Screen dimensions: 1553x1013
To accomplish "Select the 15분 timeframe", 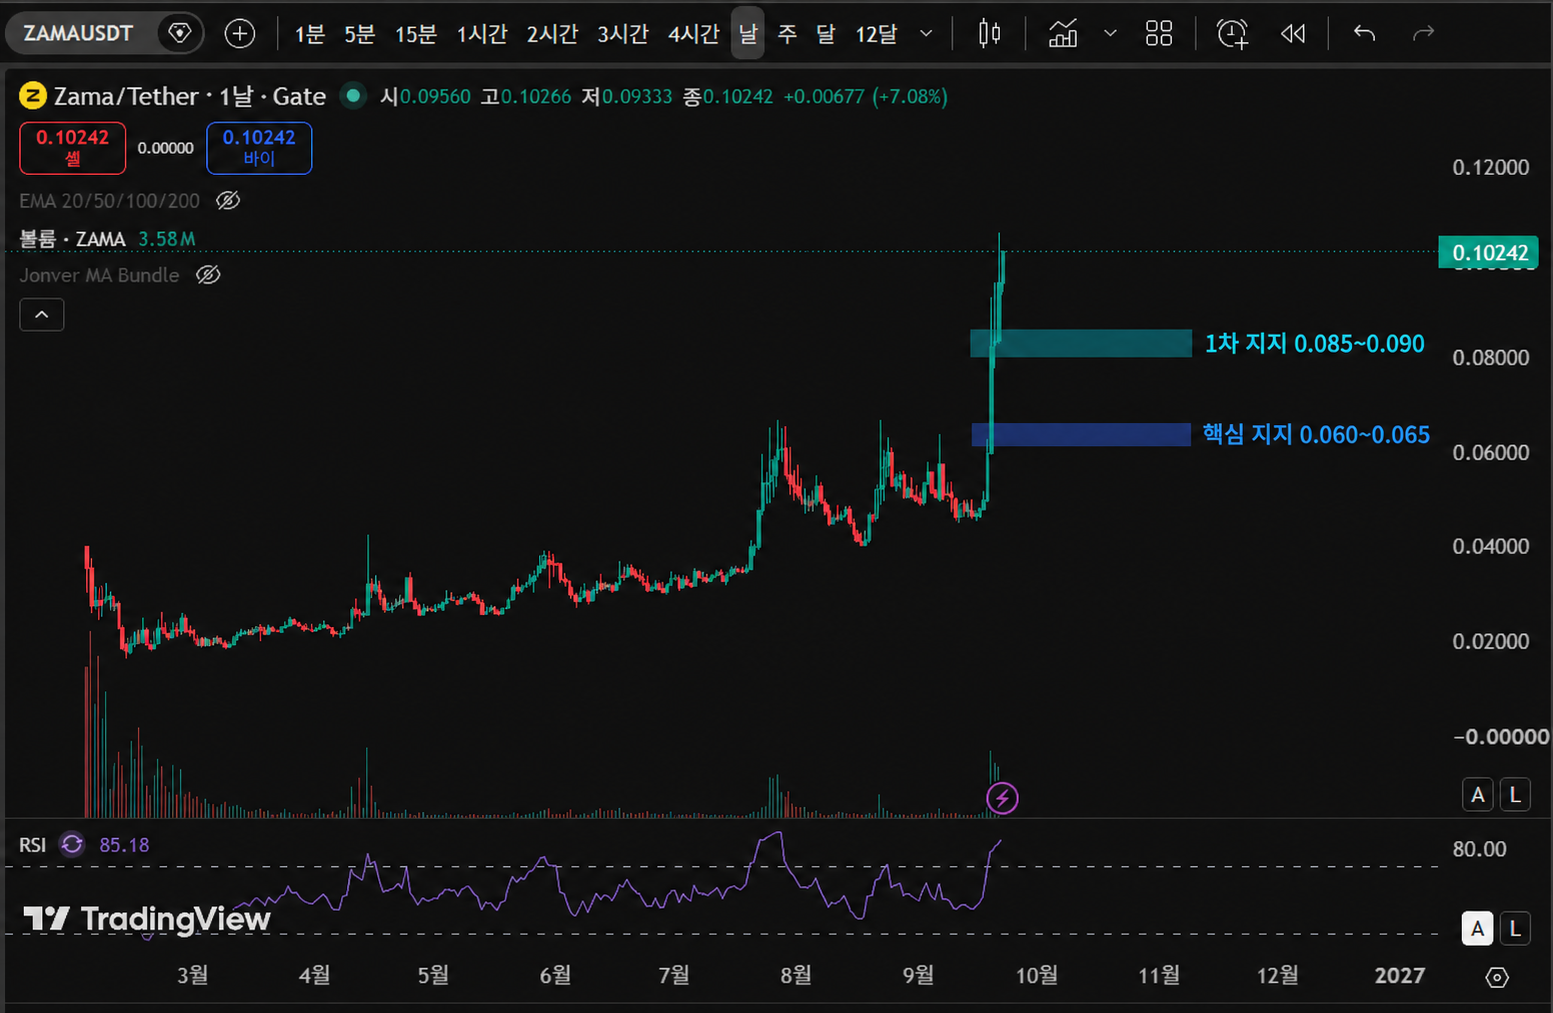I will click(x=416, y=34).
